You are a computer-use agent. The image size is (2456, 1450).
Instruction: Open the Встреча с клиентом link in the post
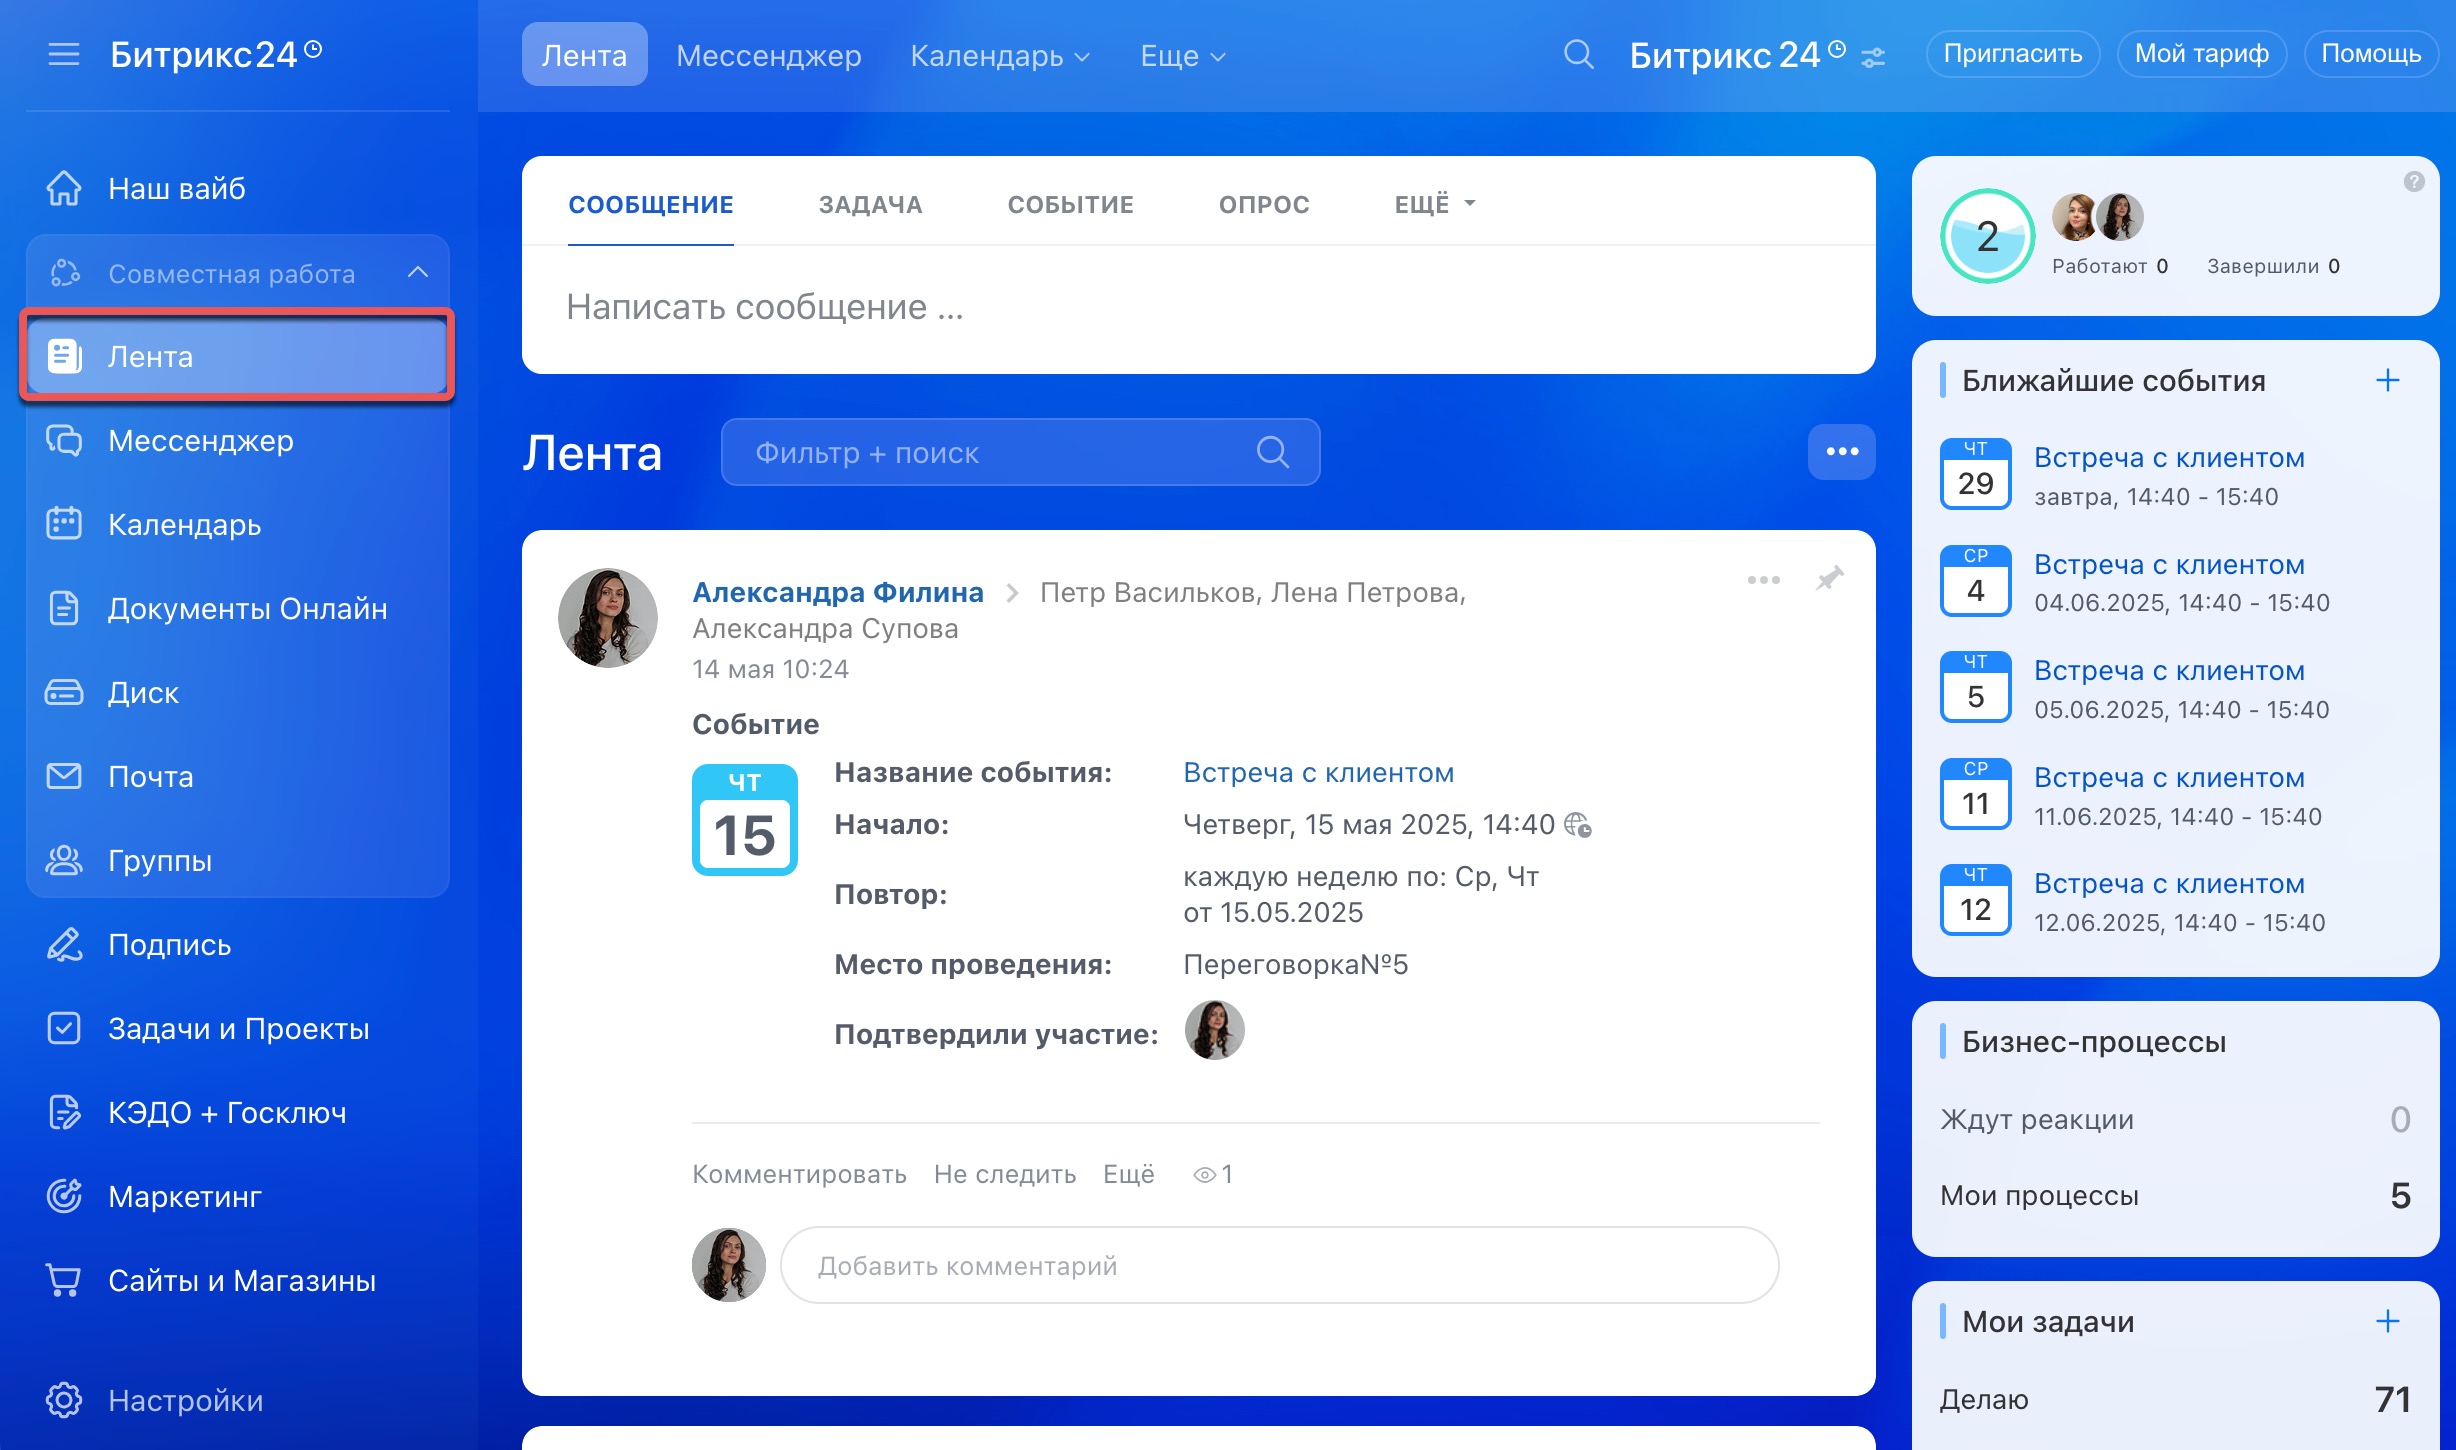[1318, 772]
